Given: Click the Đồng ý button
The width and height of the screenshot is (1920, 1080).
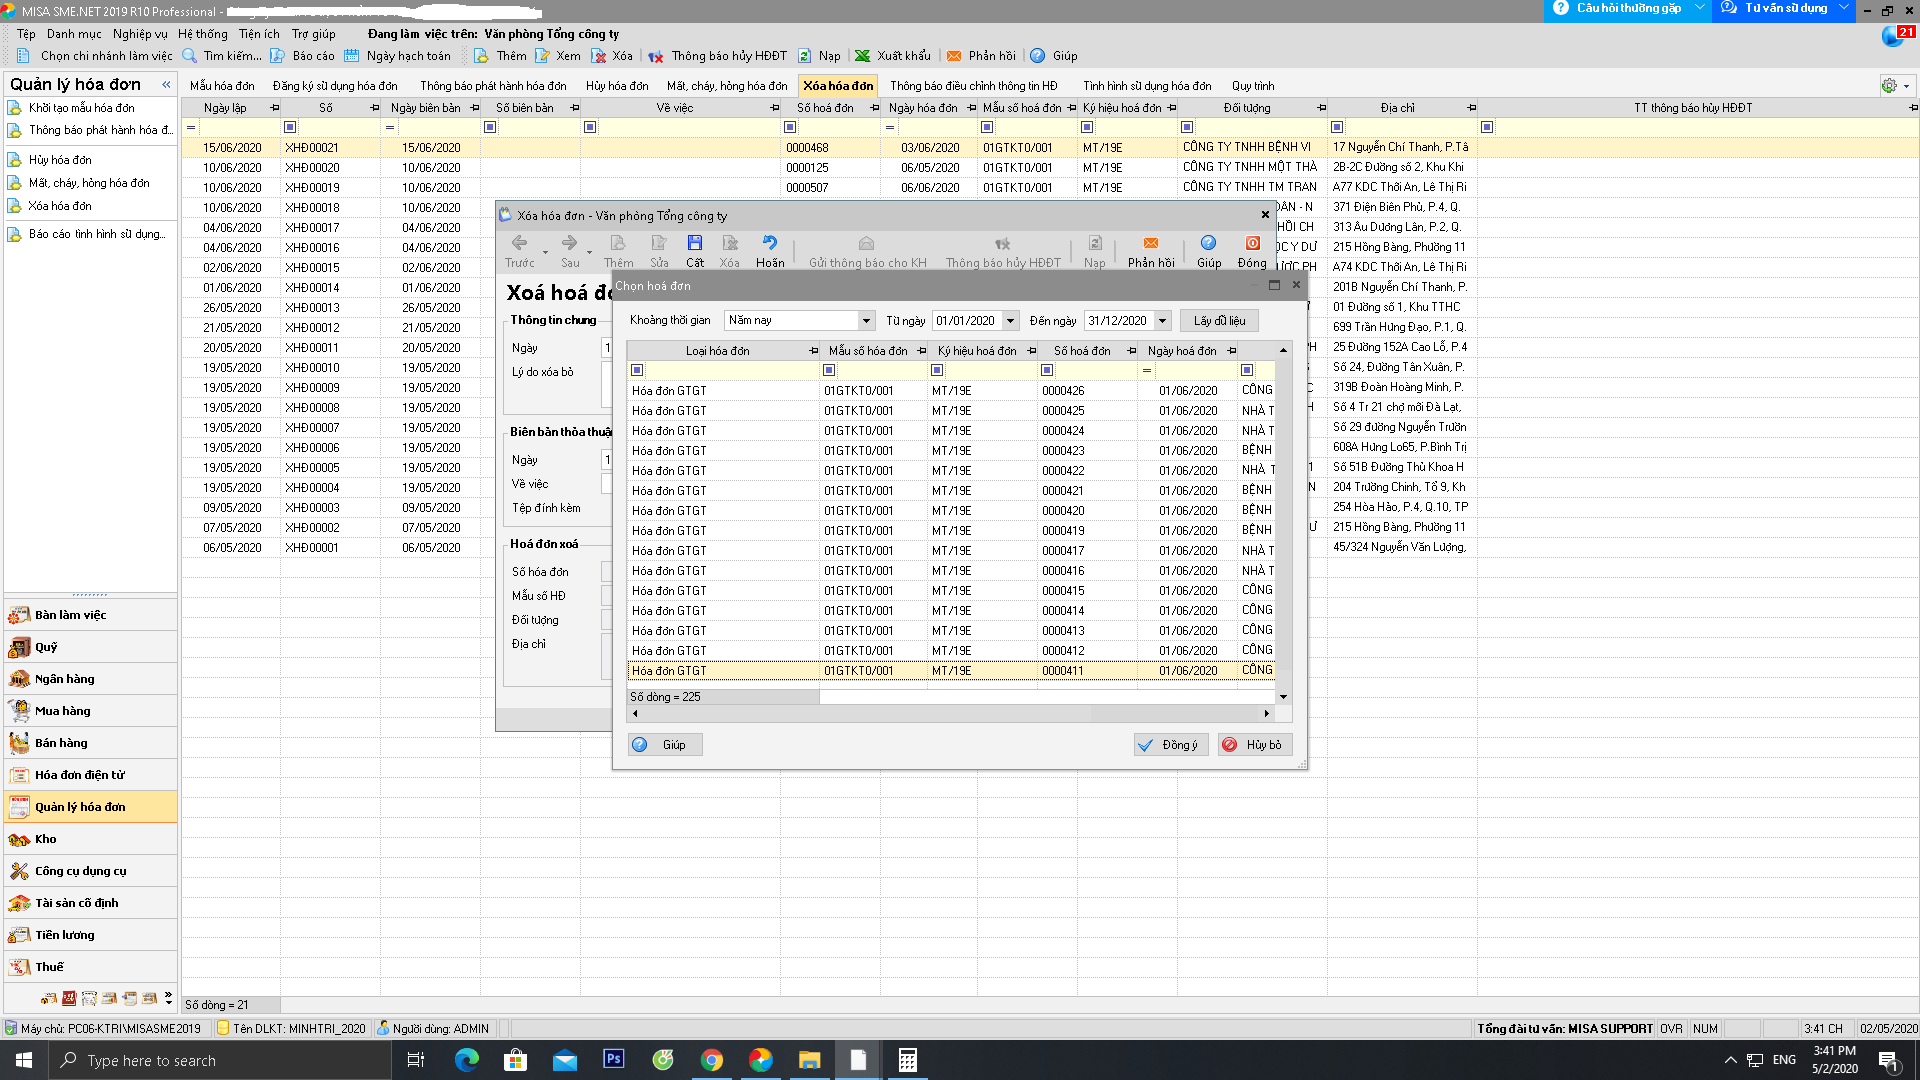Looking at the screenshot, I should tap(1171, 745).
